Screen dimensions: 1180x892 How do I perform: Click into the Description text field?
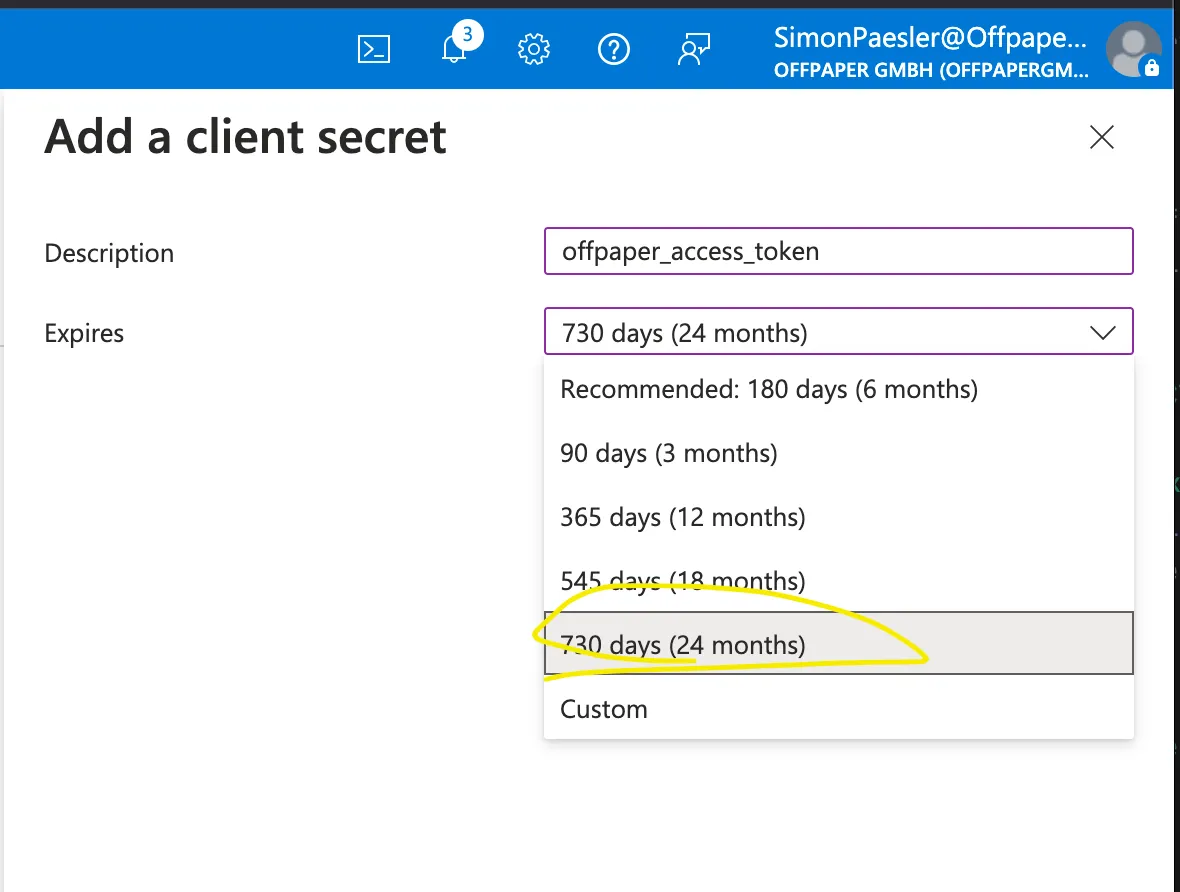tap(838, 251)
